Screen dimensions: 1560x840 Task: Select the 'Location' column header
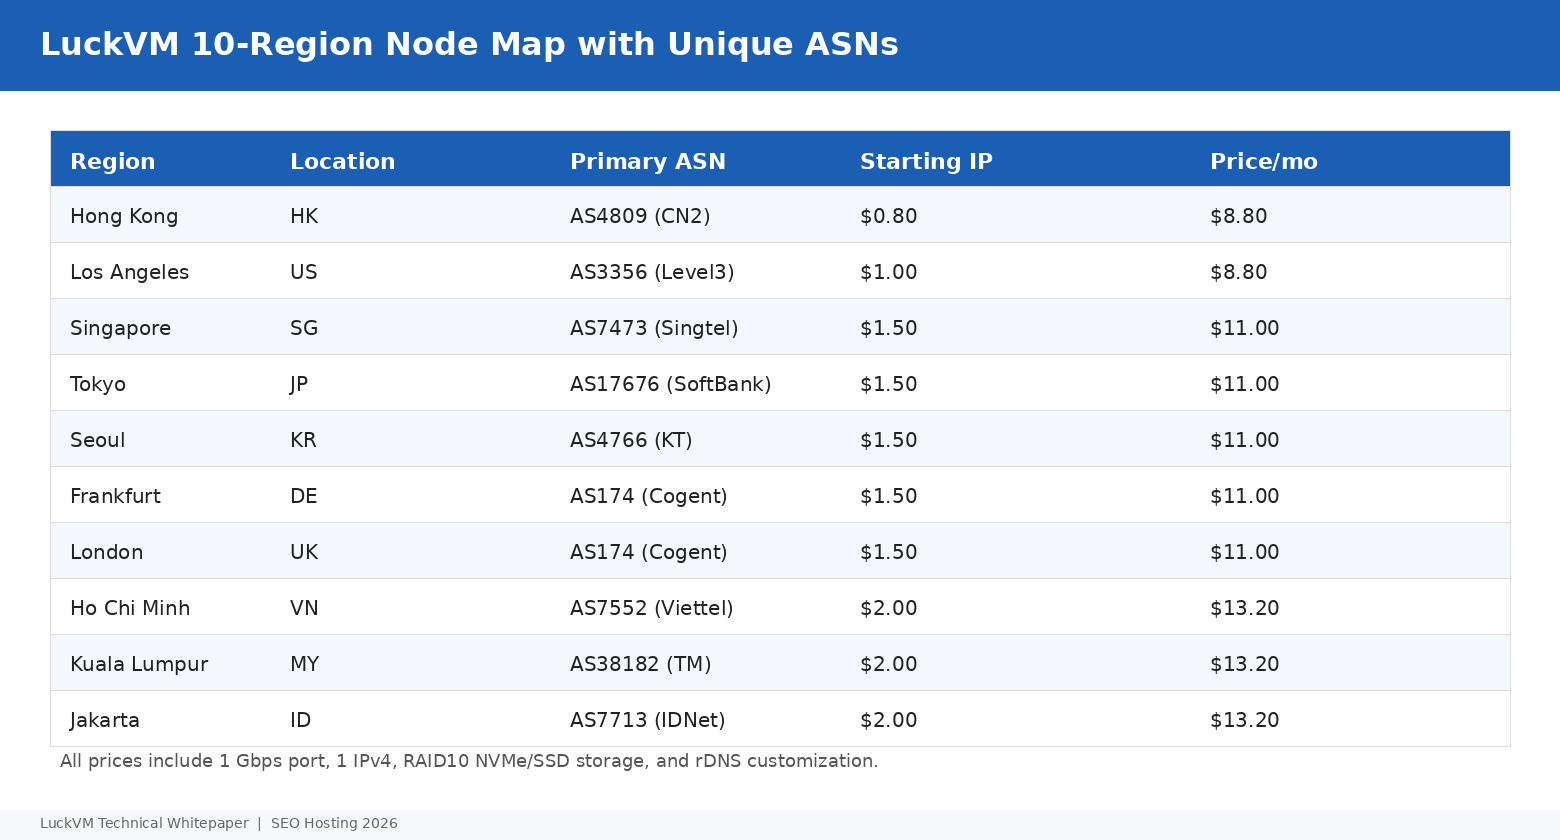343,162
